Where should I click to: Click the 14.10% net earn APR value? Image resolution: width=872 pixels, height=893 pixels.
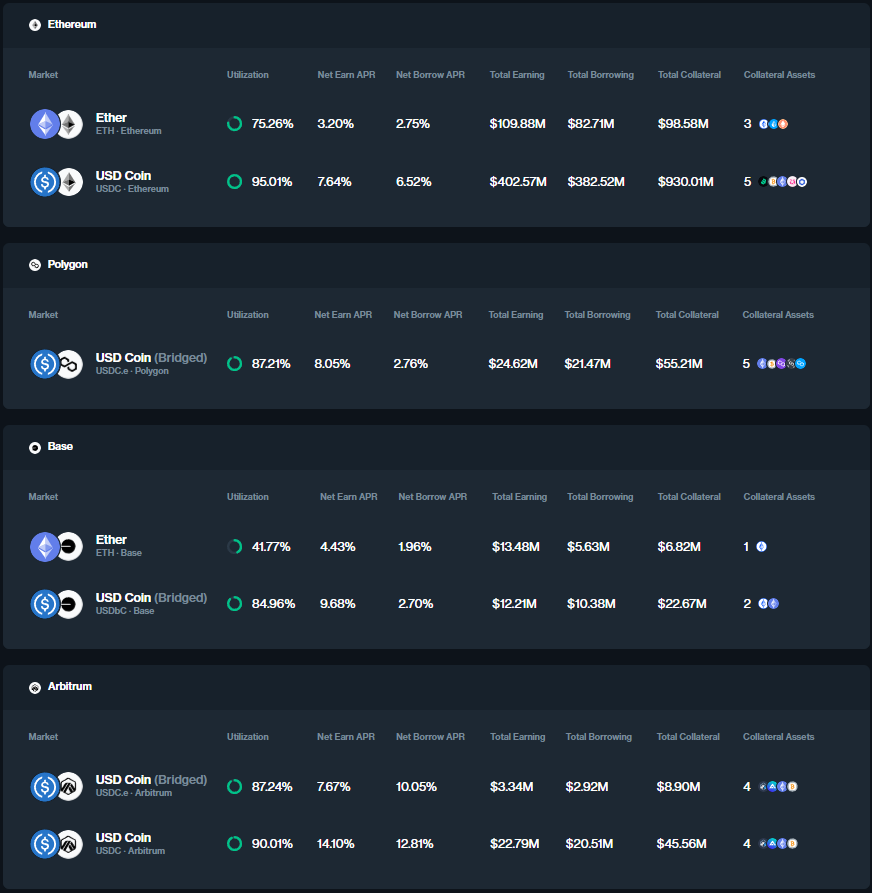click(x=335, y=844)
